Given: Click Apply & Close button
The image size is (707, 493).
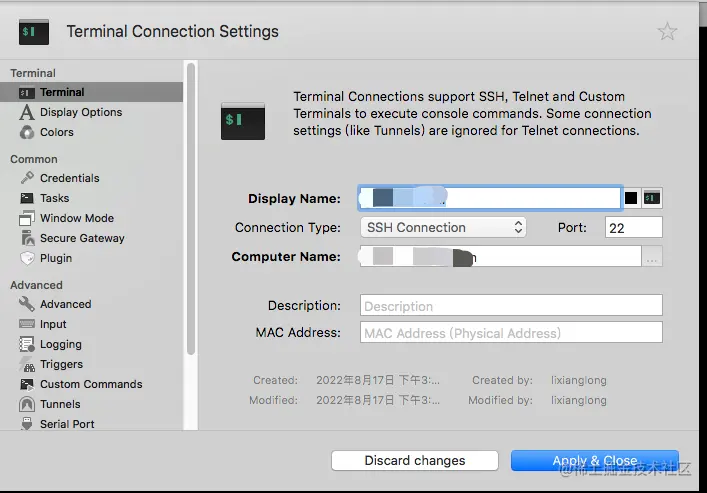Looking at the screenshot, I should pyautogui.click(x=594, y=461).
